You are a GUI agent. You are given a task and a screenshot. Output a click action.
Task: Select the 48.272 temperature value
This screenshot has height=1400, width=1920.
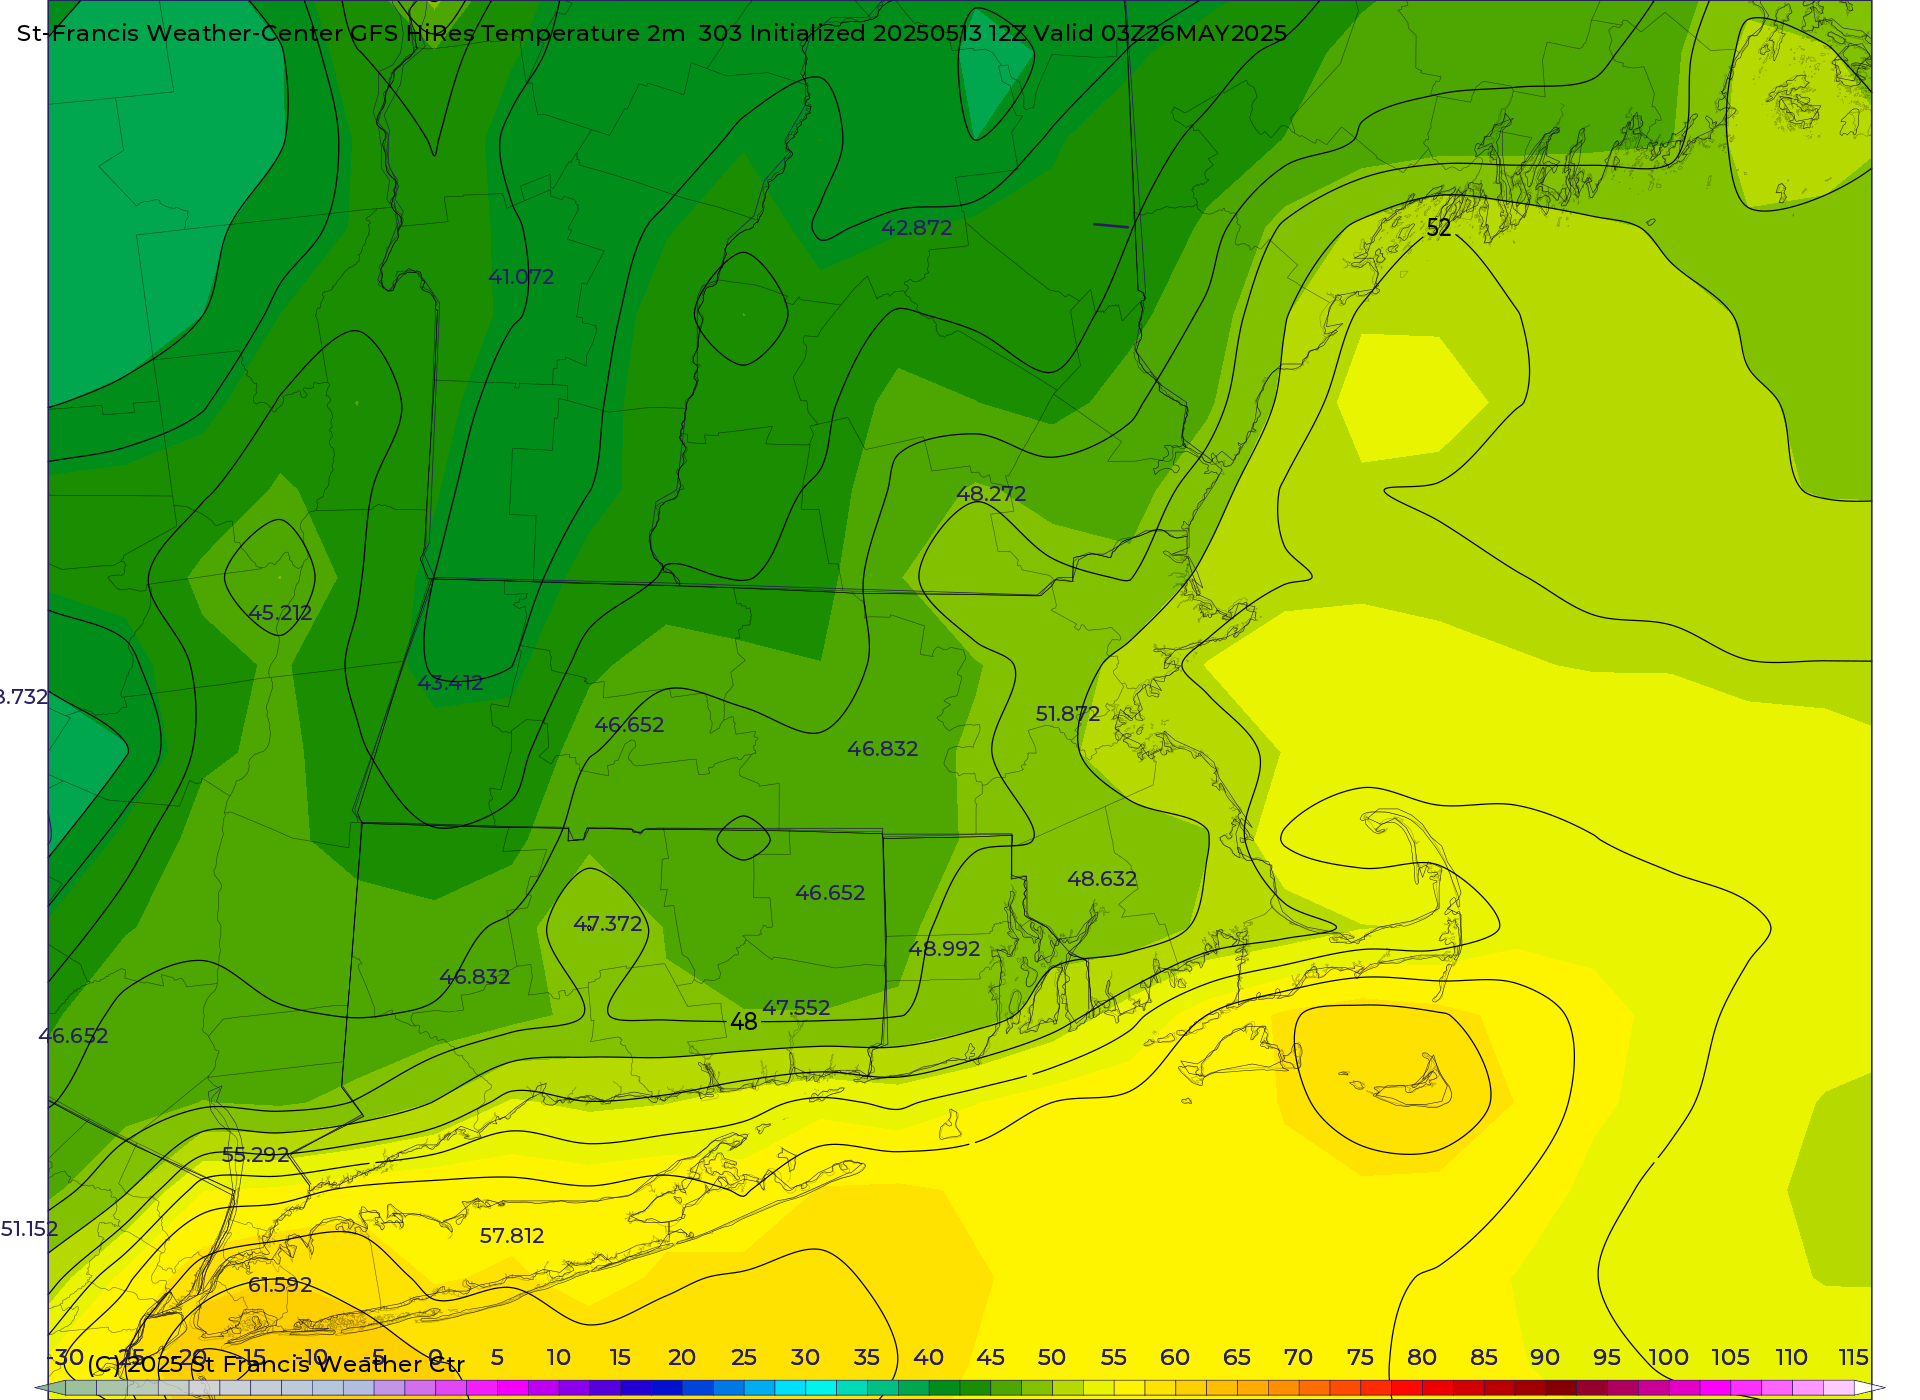[x=991, y=494]
